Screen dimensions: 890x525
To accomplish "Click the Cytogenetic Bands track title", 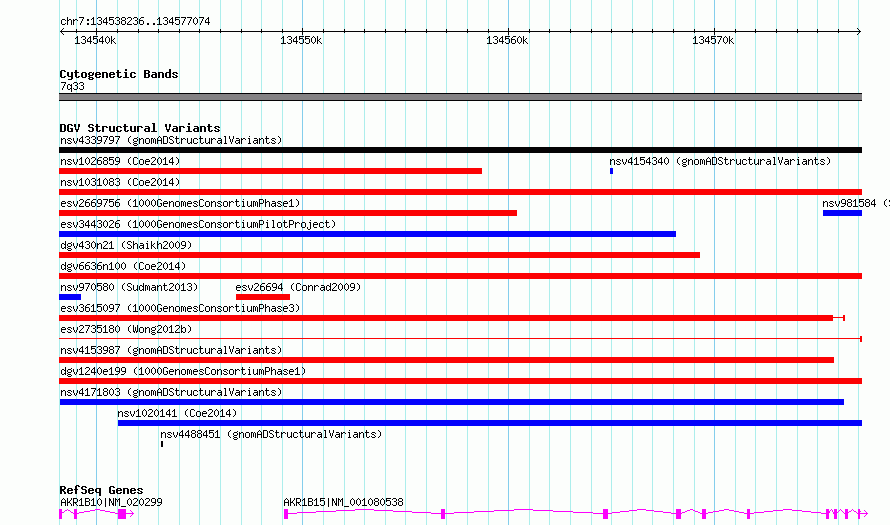I will coord(119,74).
